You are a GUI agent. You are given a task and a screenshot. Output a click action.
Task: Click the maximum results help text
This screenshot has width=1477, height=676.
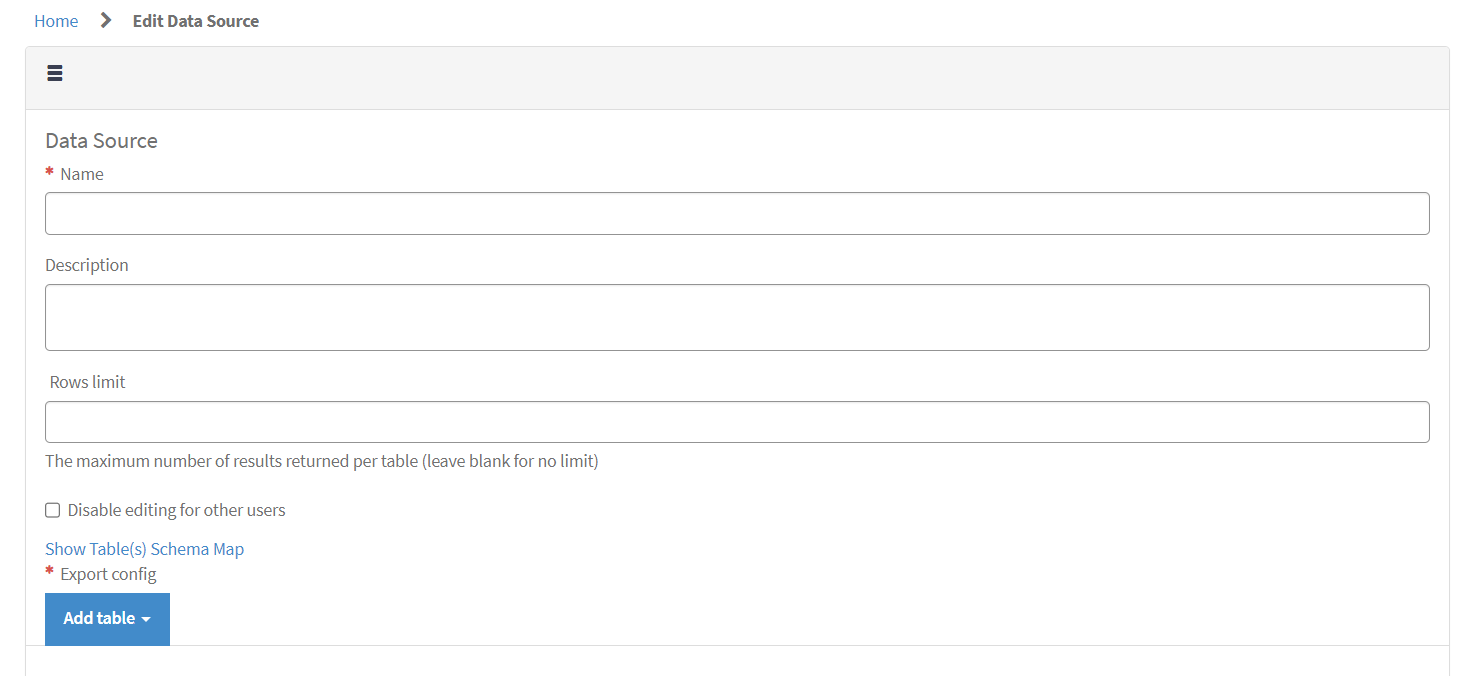click(322, 461)
